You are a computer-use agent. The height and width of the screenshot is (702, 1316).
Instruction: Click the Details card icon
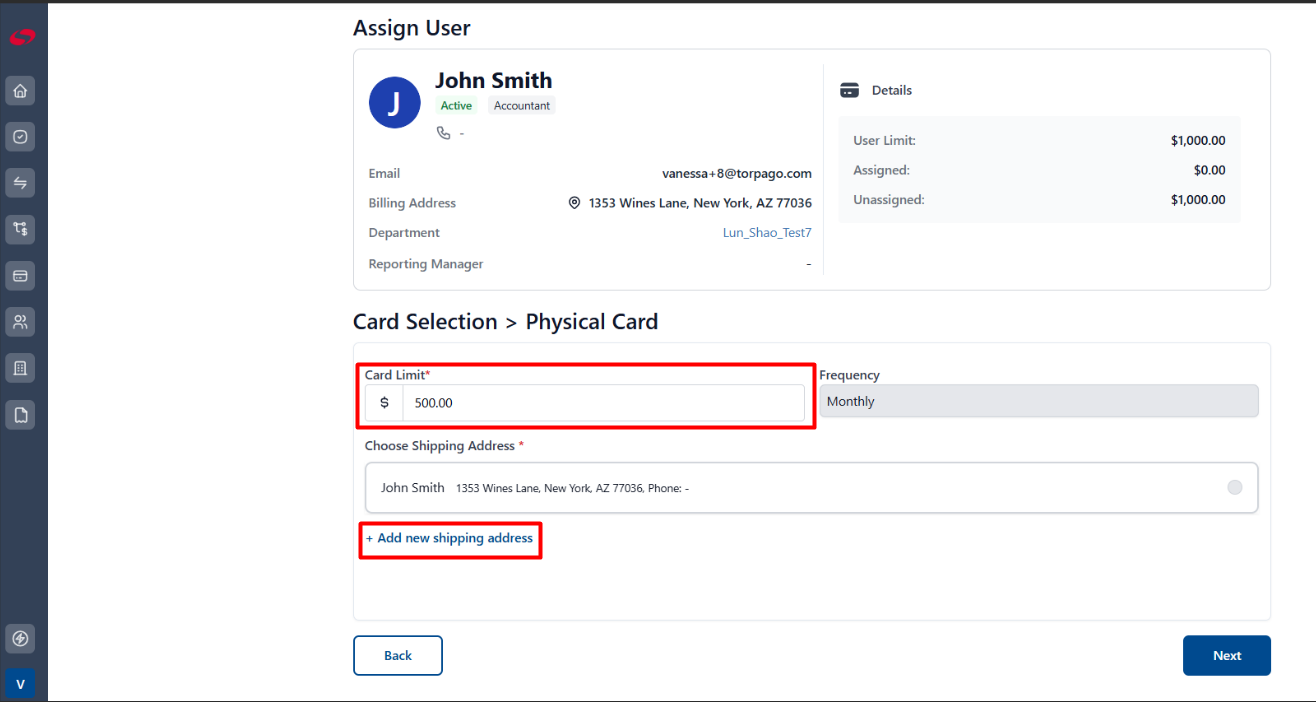(x=850, y=90)
